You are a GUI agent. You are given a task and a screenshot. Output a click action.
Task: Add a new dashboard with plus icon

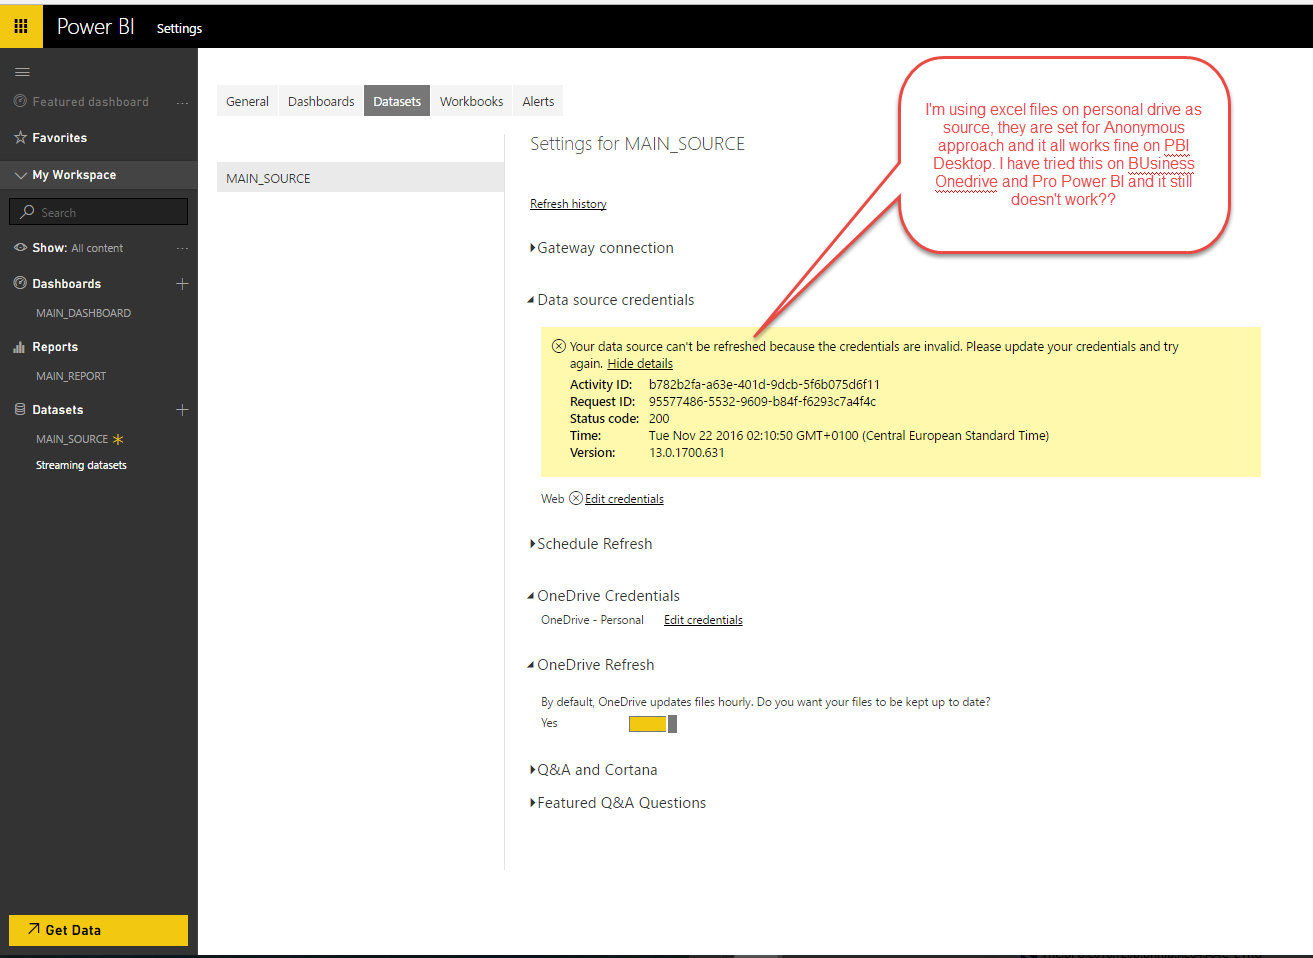click(x=182, y=284)
